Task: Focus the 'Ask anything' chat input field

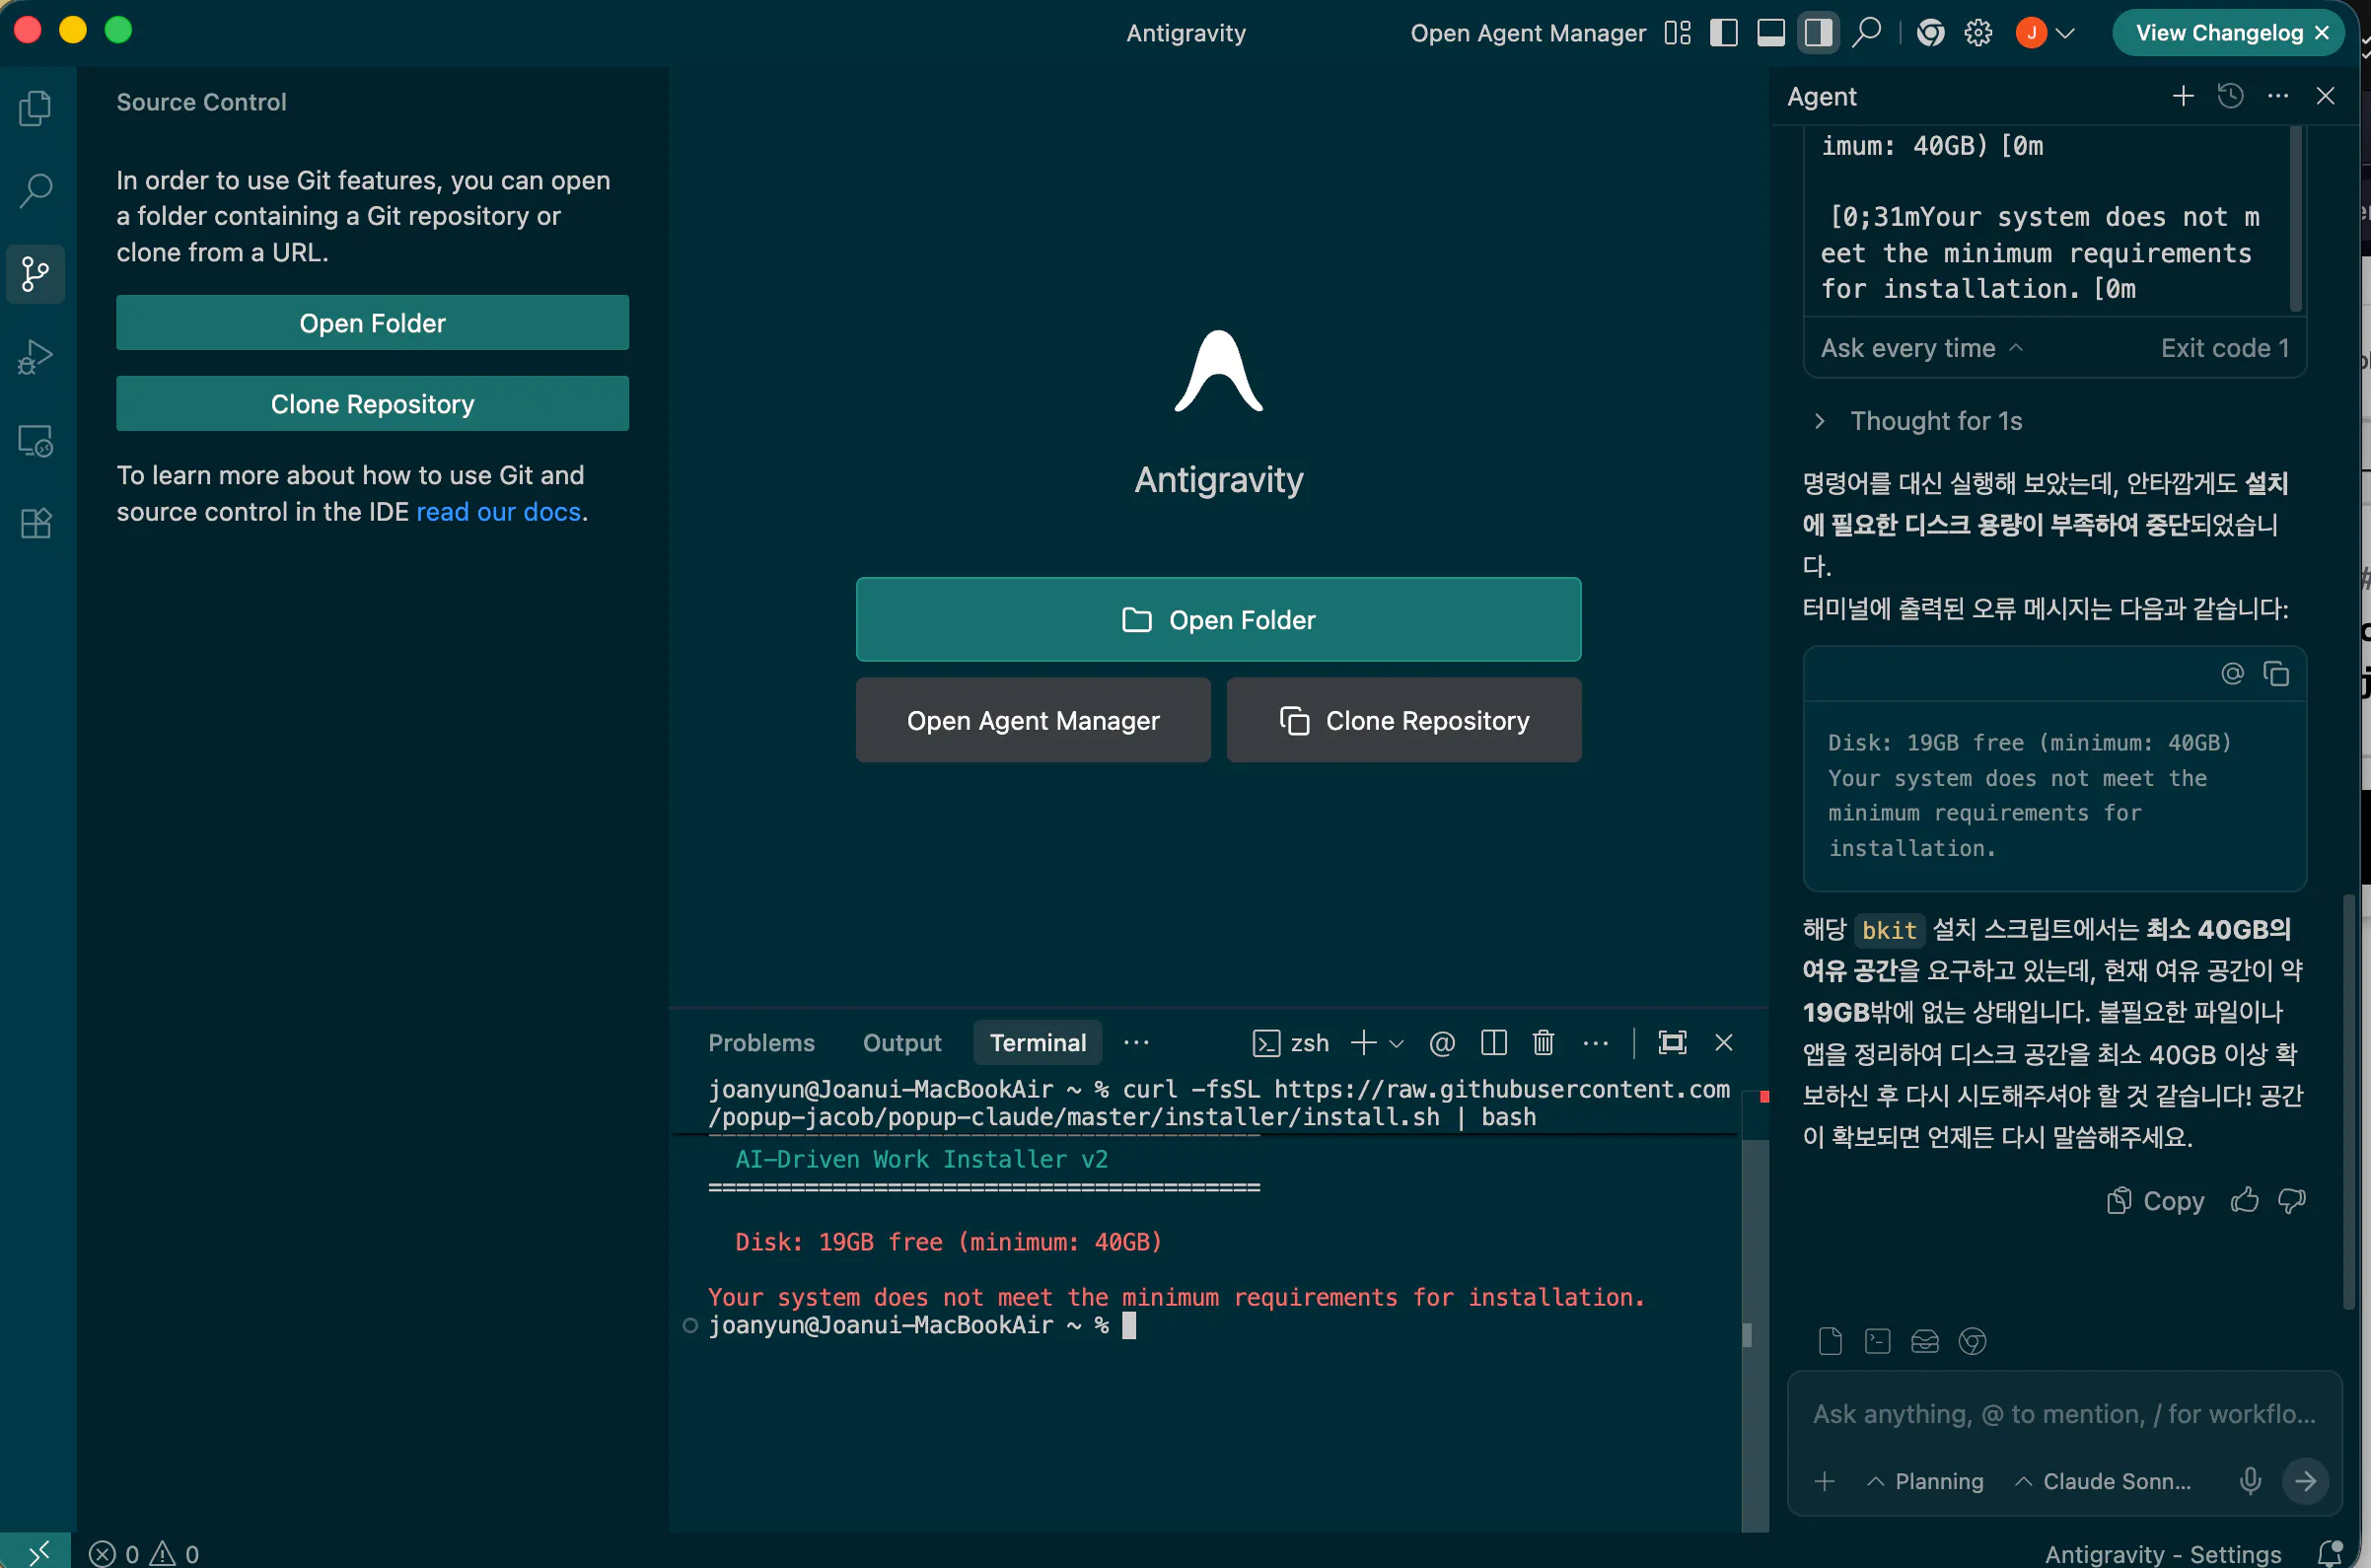Action: point(2064,1414)
